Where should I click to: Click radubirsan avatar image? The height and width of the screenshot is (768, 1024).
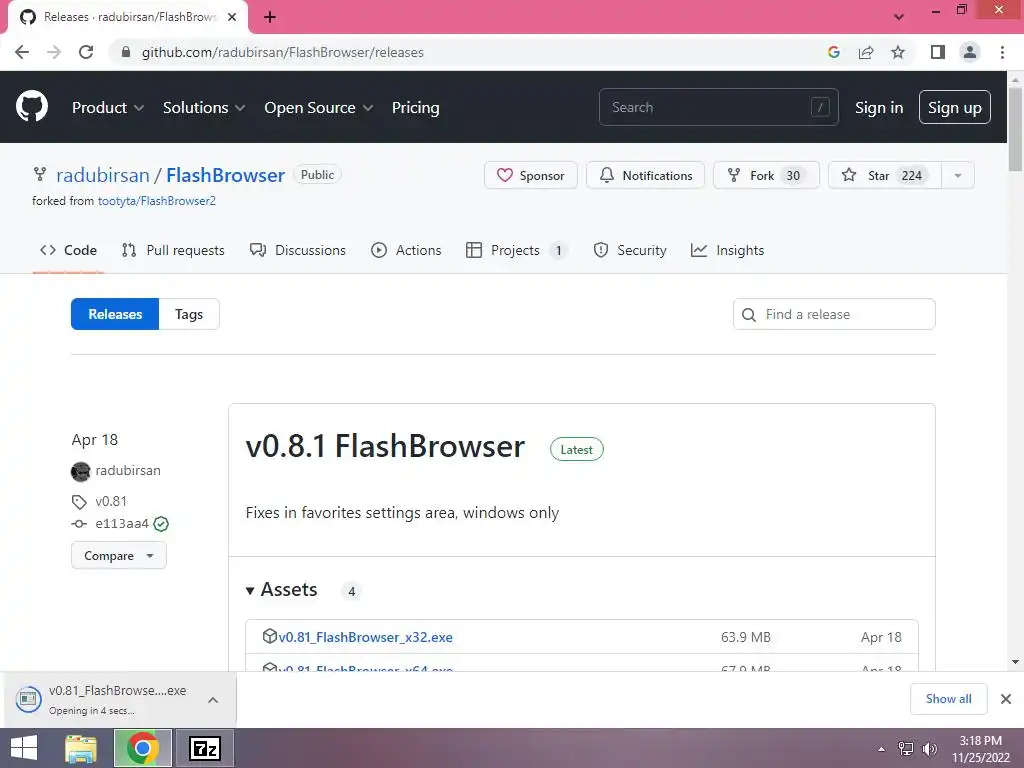[x=80, y=472]
